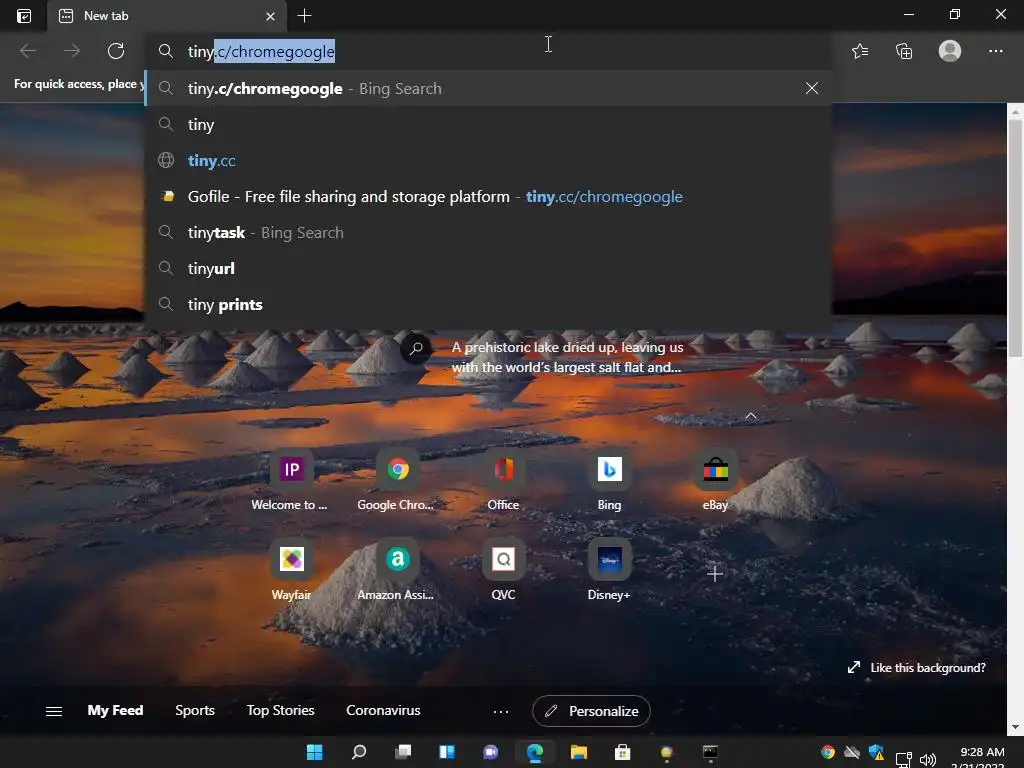This screenshot has height=768, width=1024.
Task: Pick the tinytask Bing Search suggestion
Action: [x=488, y=232]
